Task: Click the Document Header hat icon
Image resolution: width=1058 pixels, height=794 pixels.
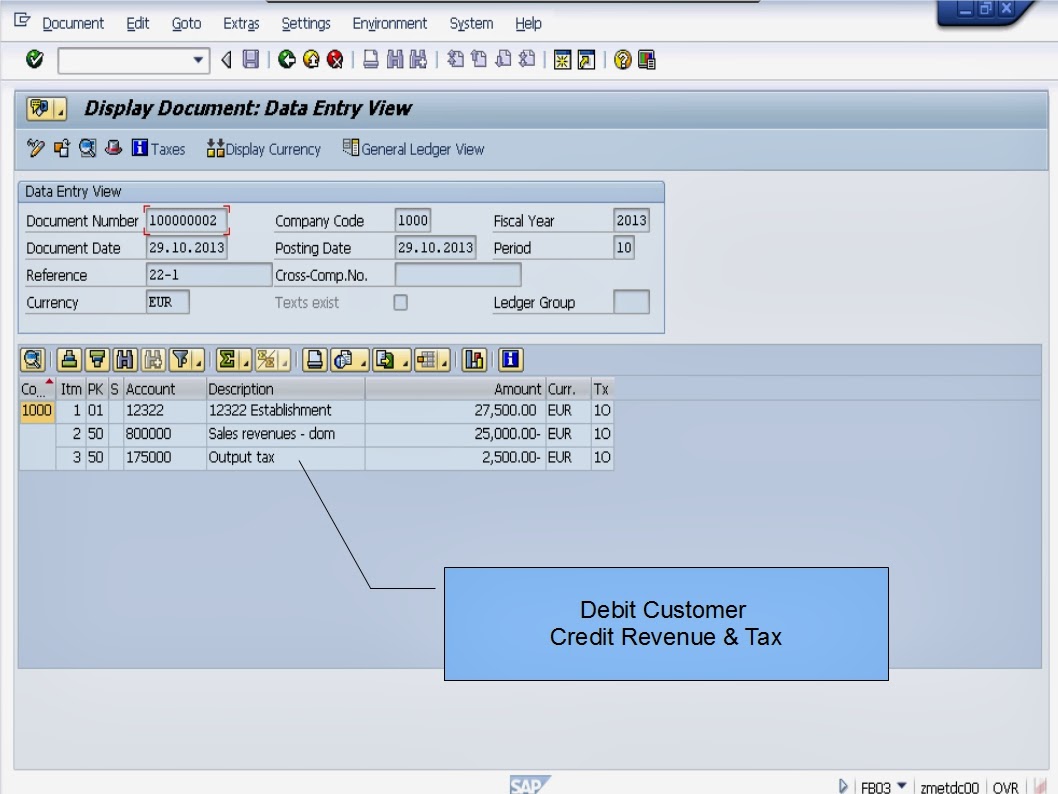Action: [x=113, y=148]
